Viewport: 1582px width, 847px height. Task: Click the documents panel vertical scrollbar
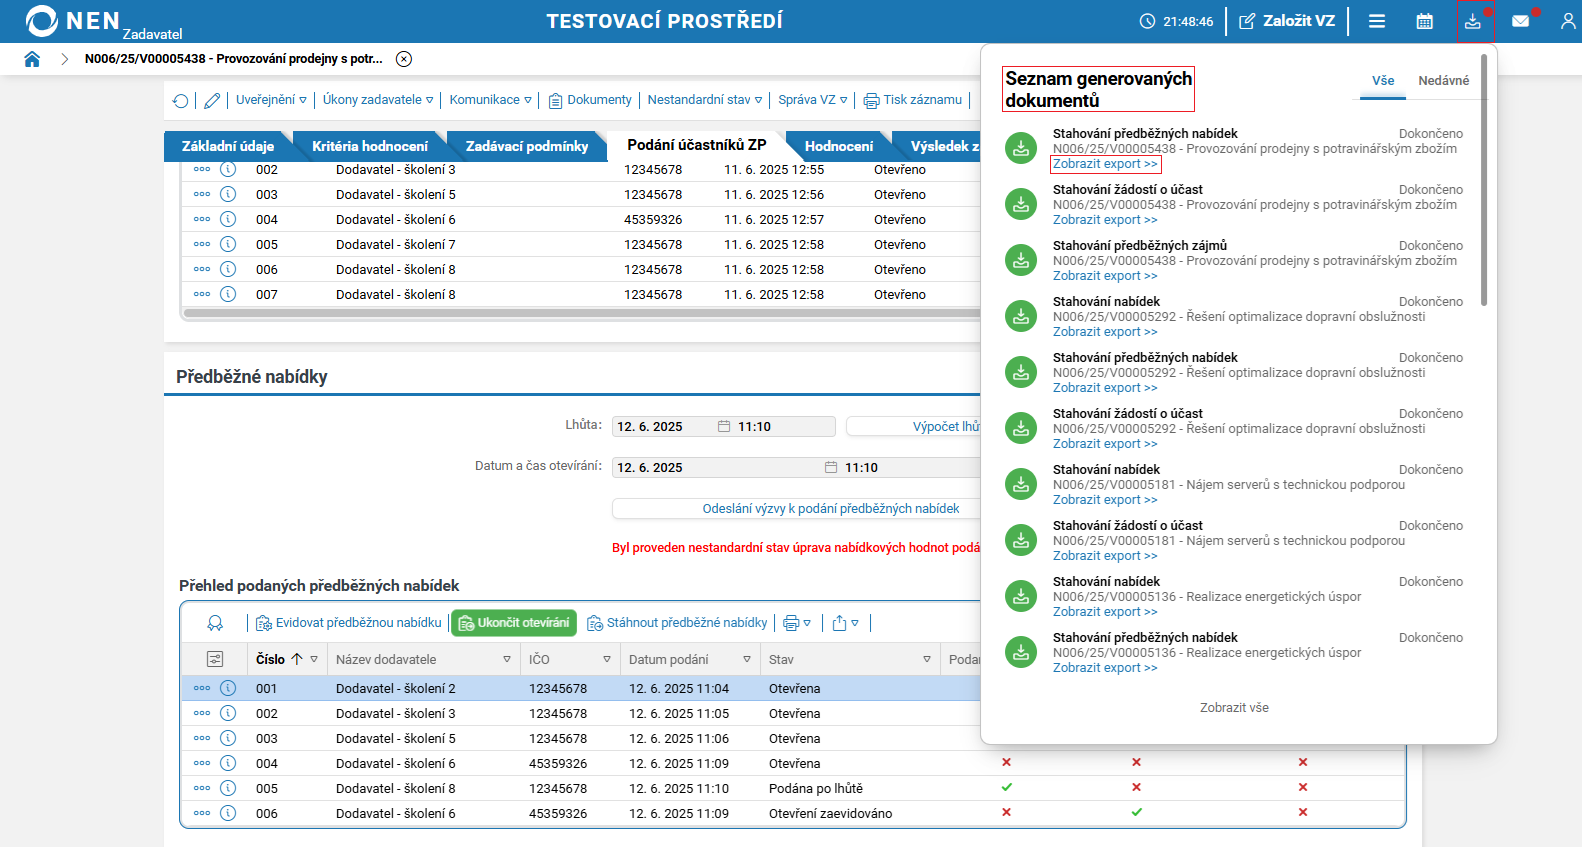click(1484, 180)
